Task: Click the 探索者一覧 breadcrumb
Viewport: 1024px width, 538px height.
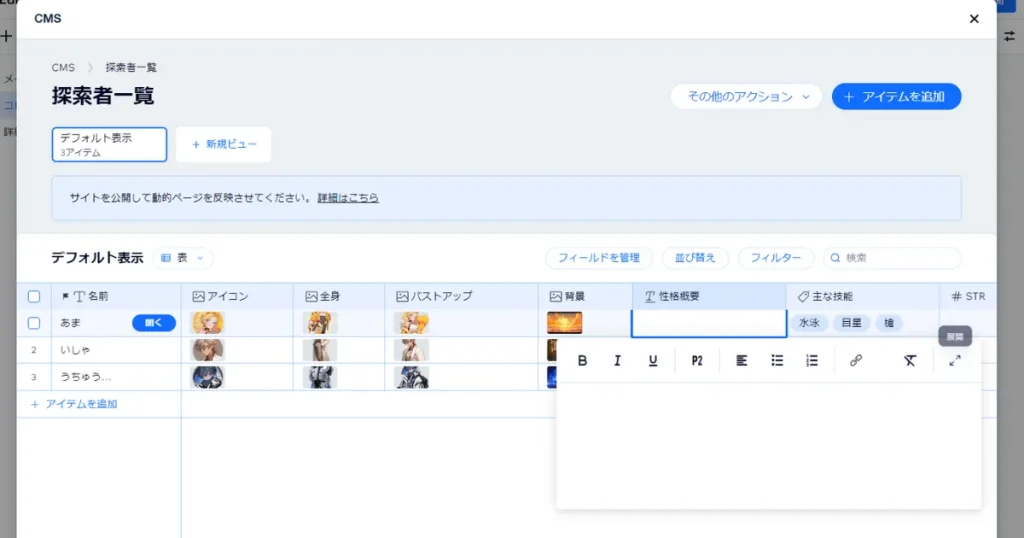Action: click(x=131, y=67)
